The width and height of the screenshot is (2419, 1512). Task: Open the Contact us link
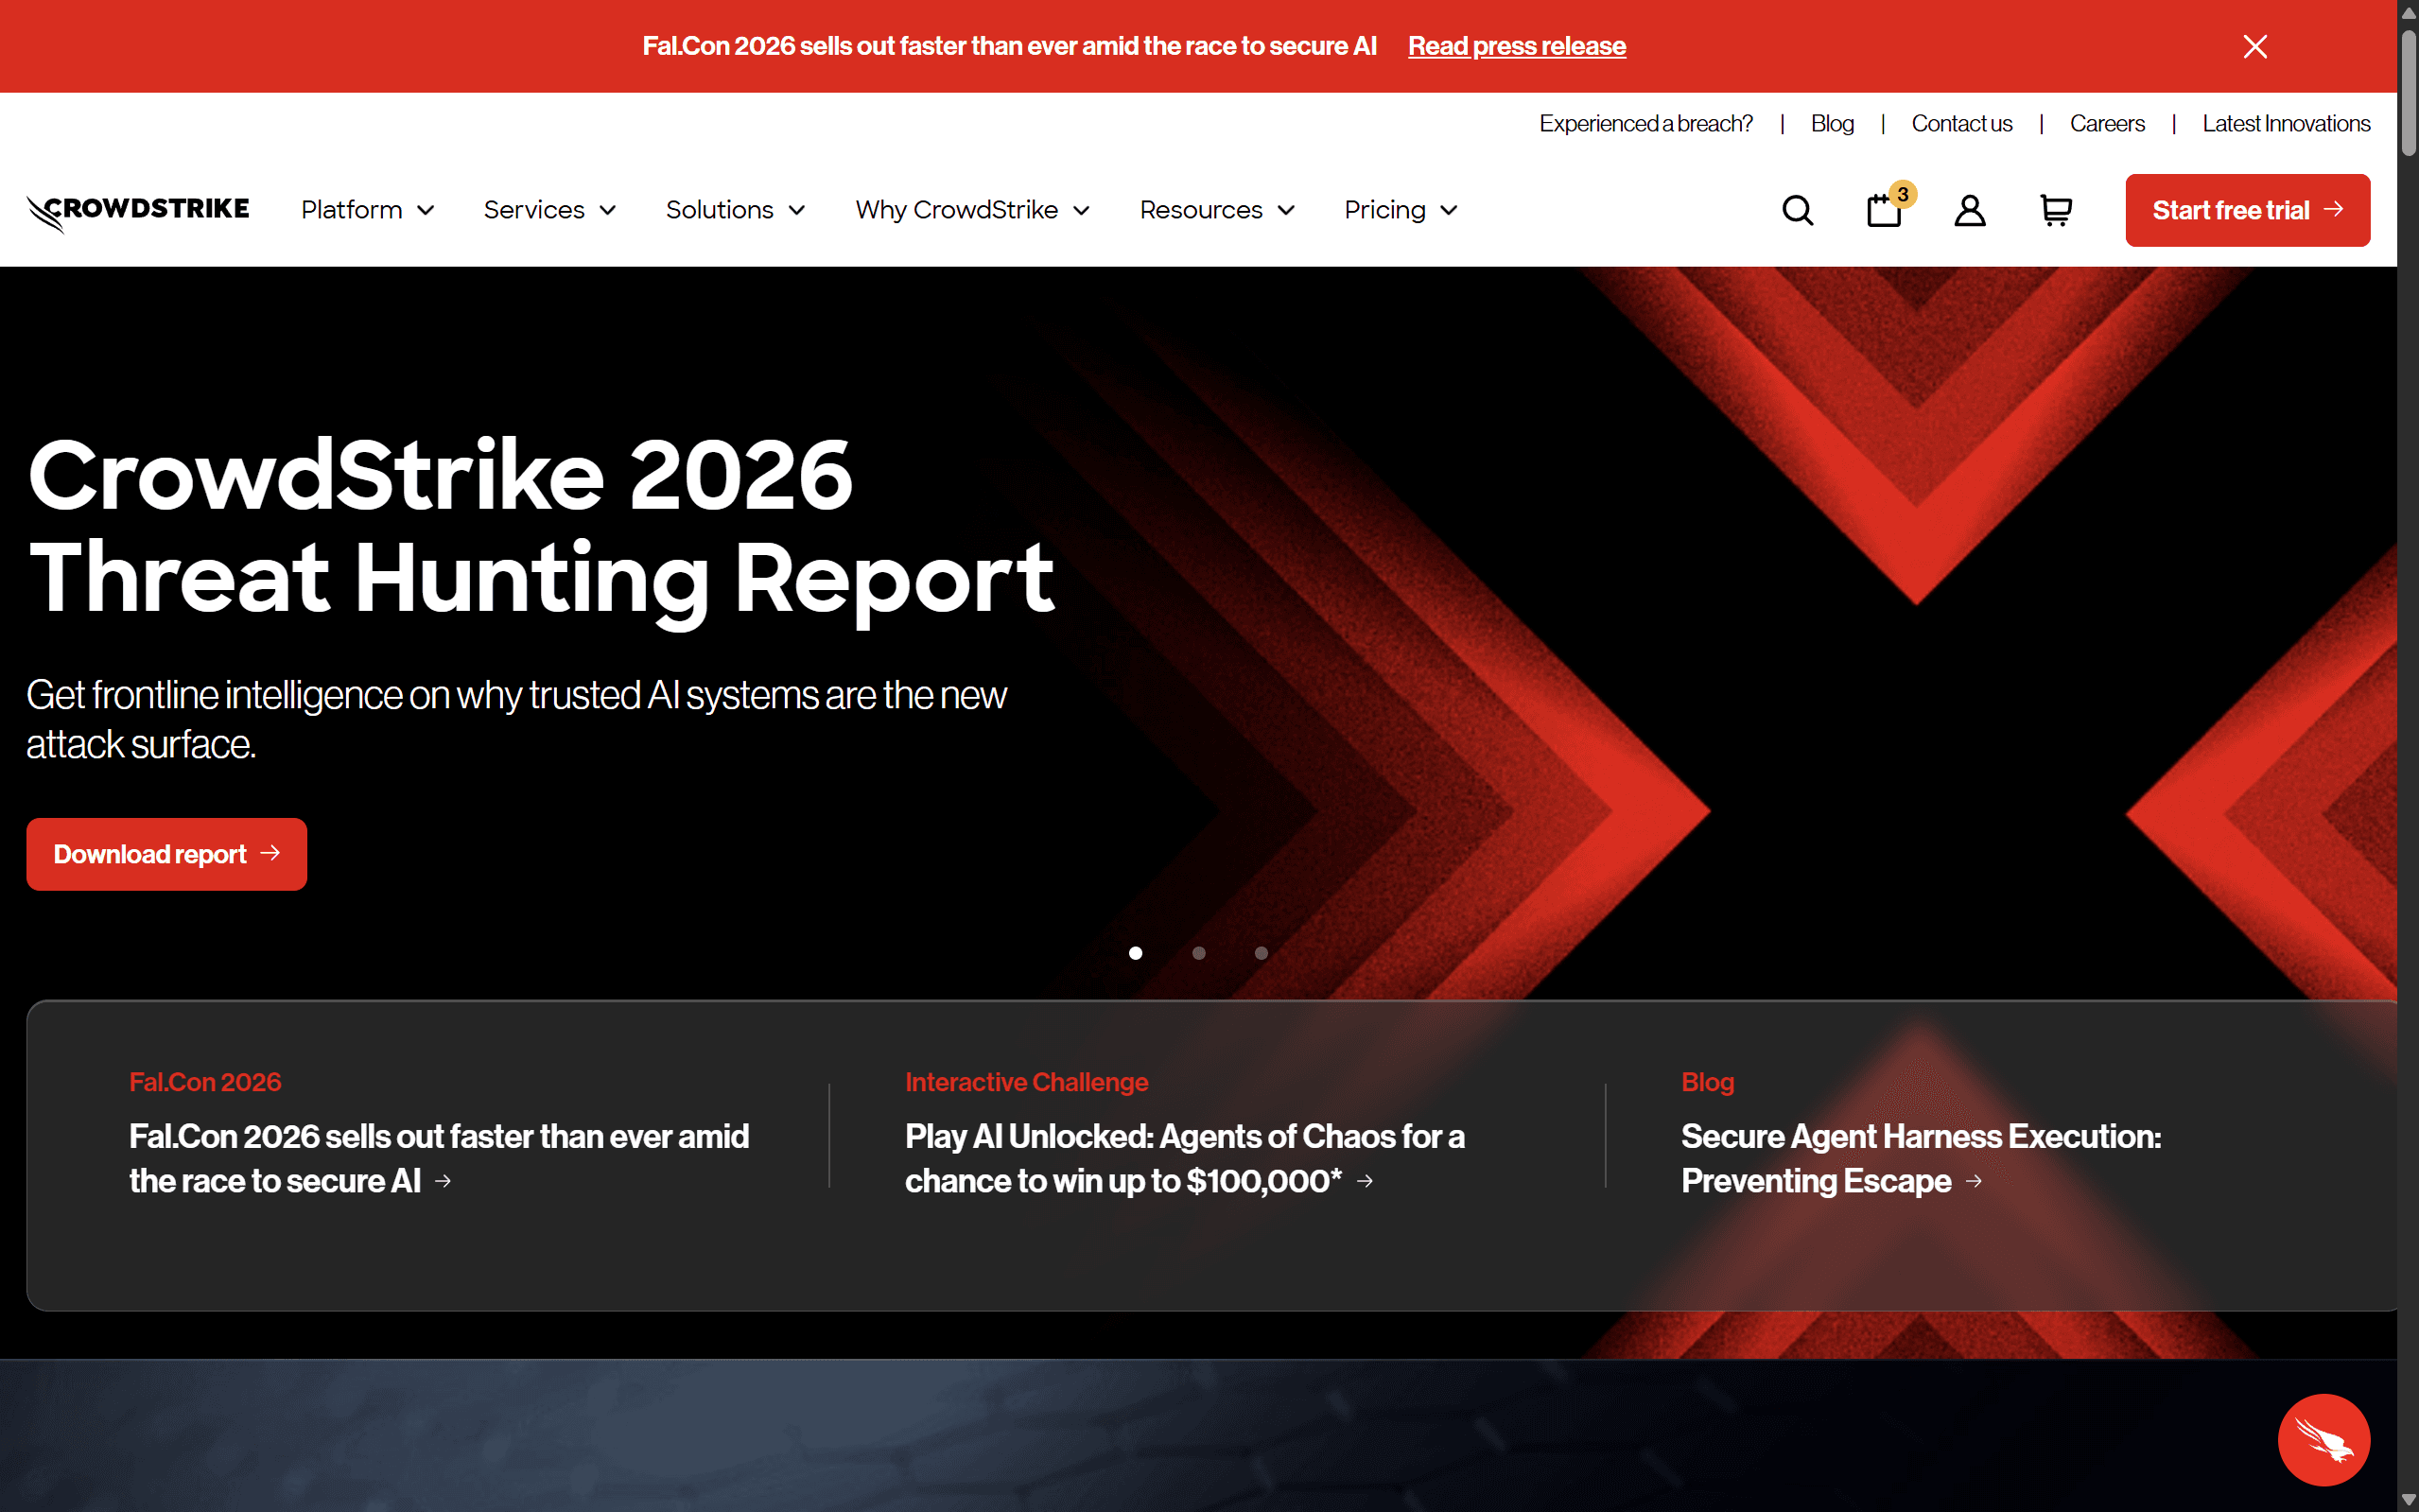pyautogui.click(x=1961, y=123)
